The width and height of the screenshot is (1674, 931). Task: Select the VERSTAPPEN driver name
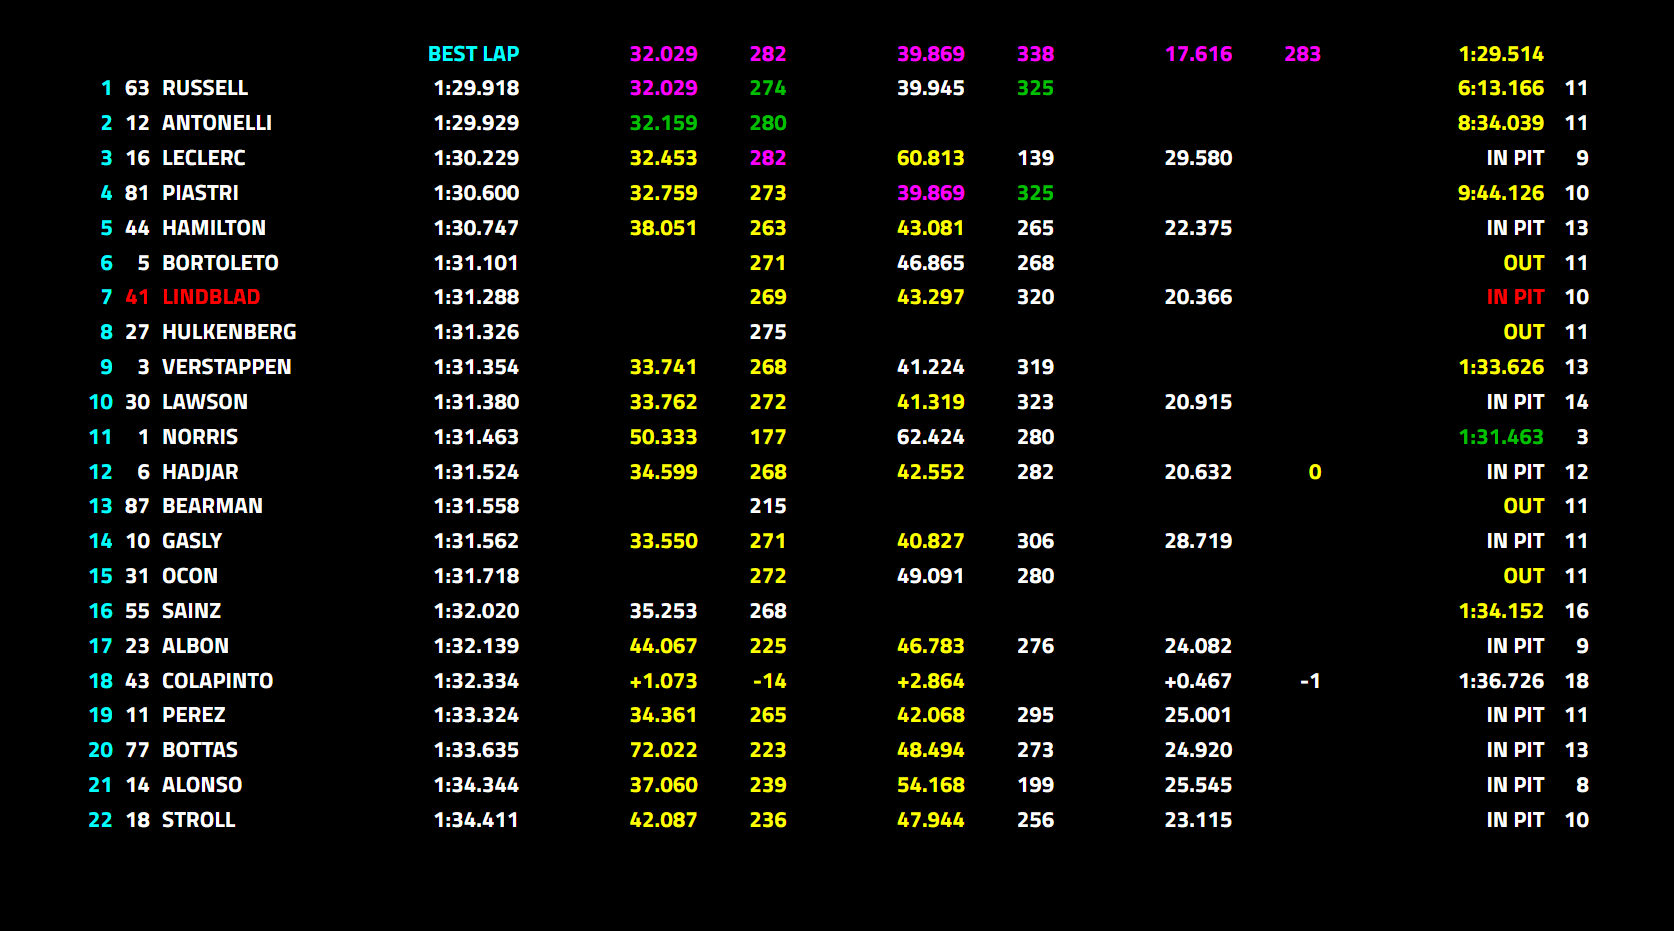(227, 367)
